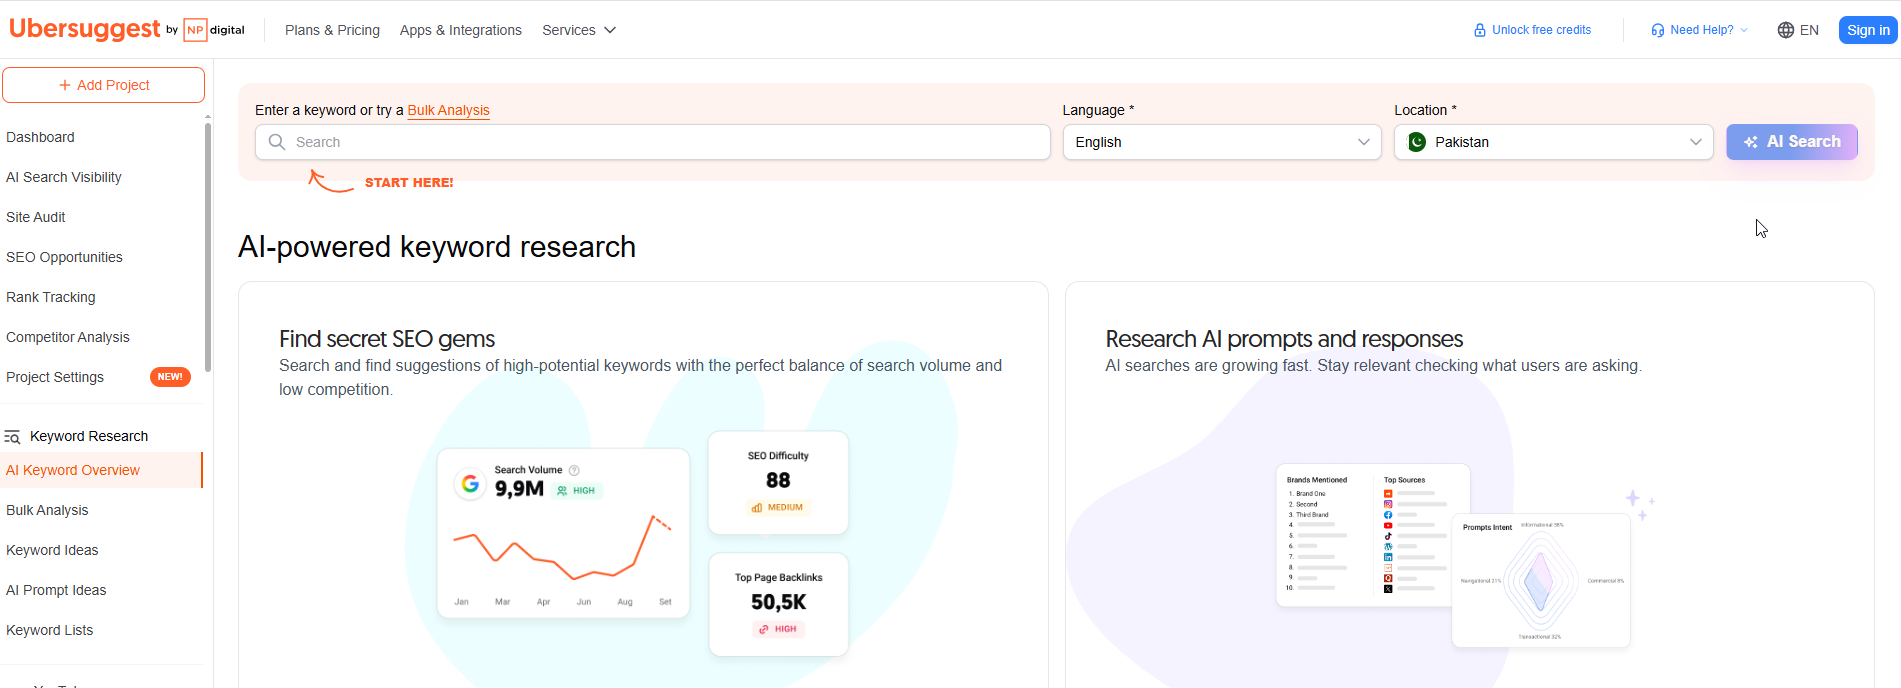Expand the Services dropdown menu

tap(579, 30)
